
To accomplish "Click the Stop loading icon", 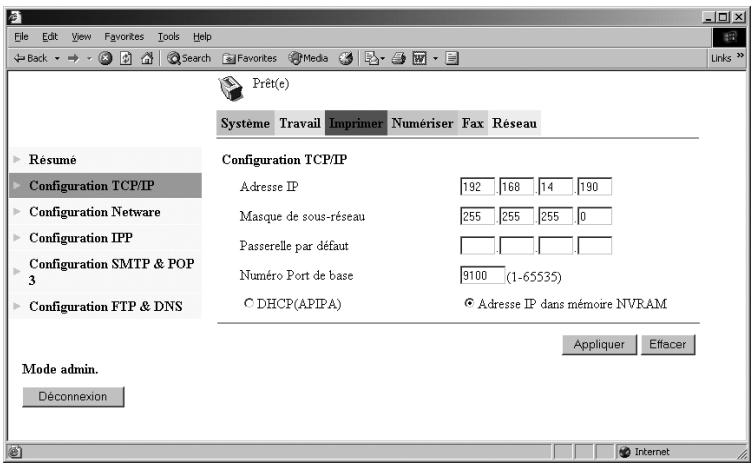I will click(x=105, y=58).
